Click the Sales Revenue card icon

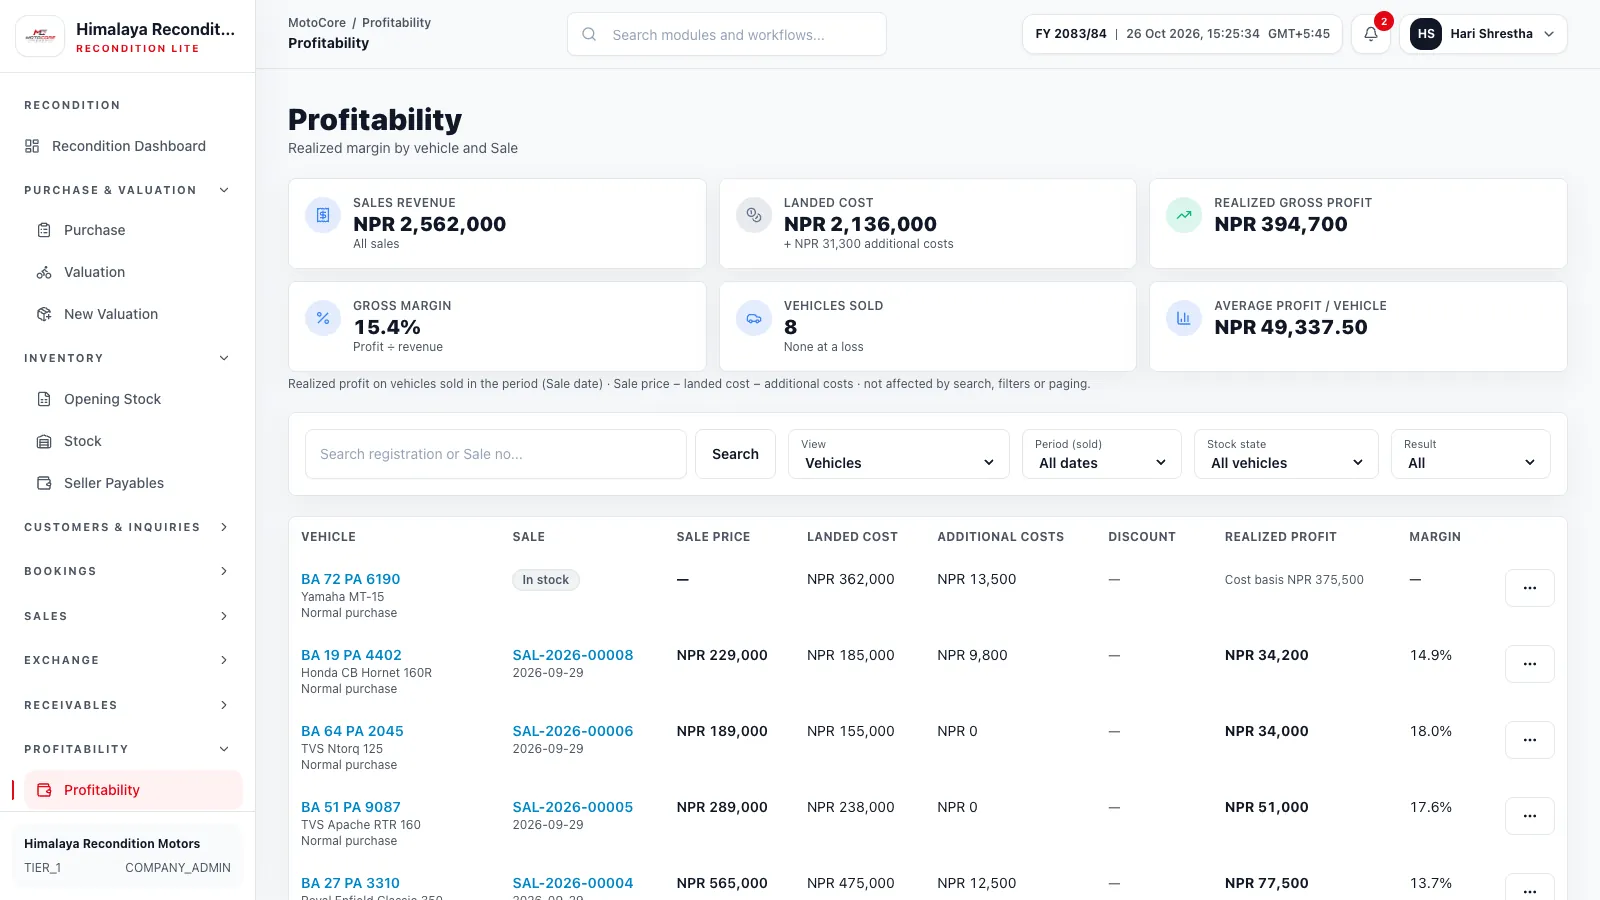tap(323, 215)
